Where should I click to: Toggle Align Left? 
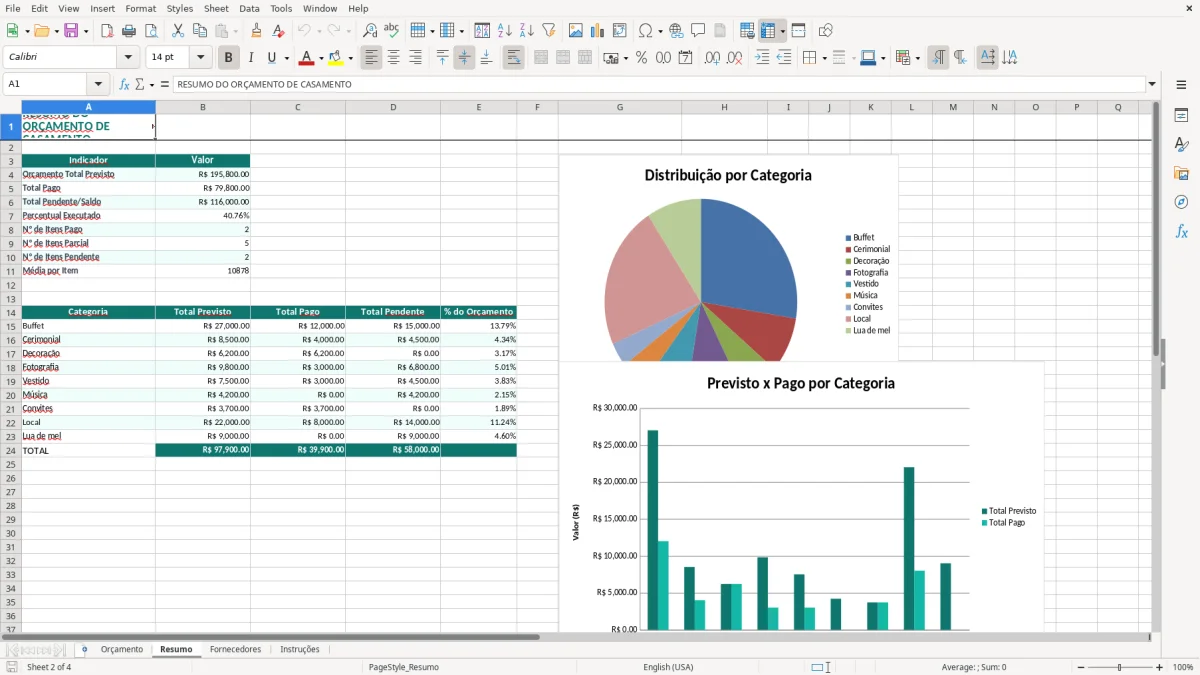point(371,58)
